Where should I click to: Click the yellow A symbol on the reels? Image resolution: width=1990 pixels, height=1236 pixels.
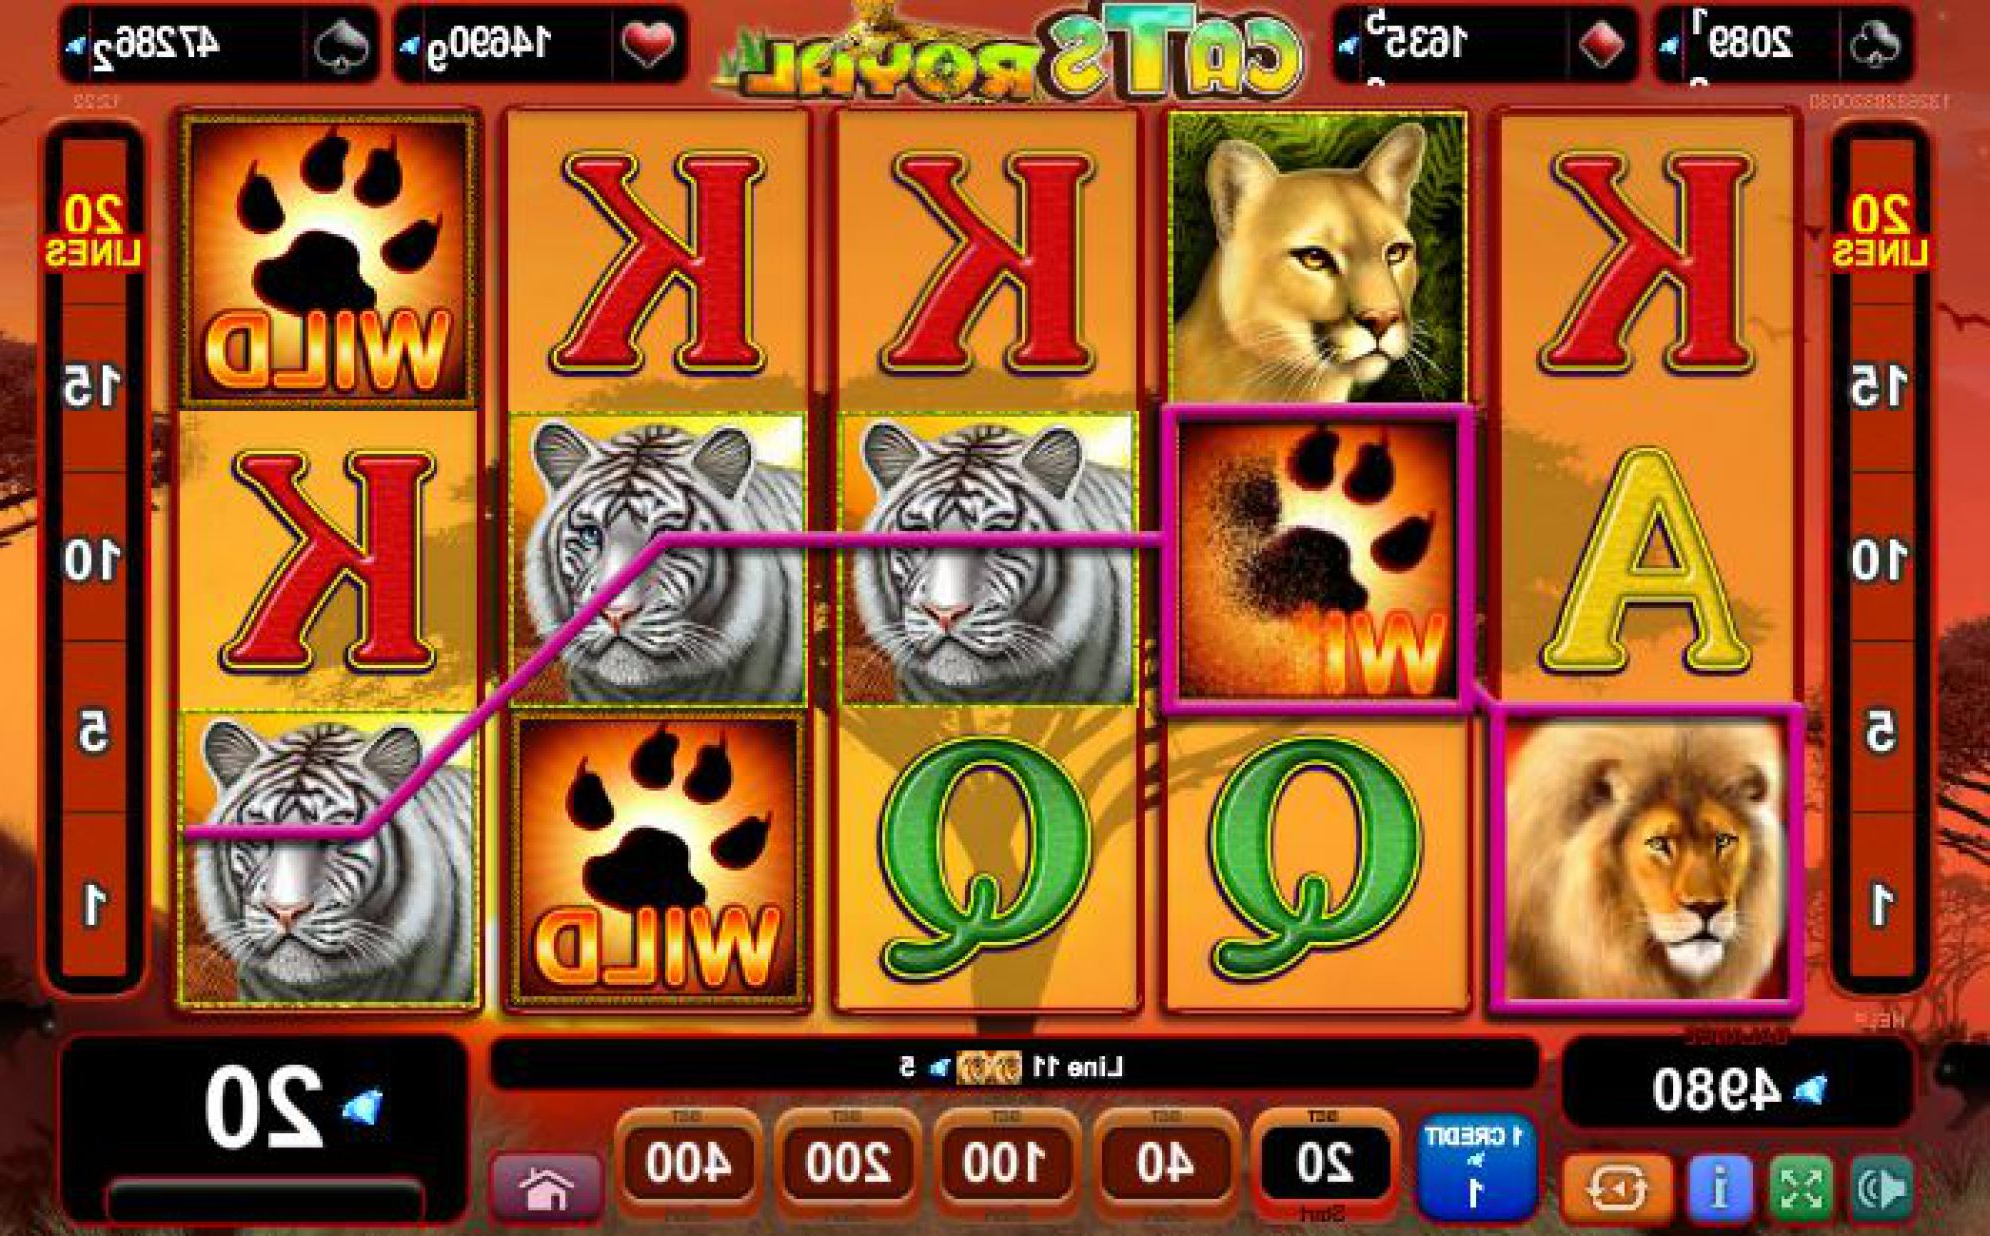1646,560
